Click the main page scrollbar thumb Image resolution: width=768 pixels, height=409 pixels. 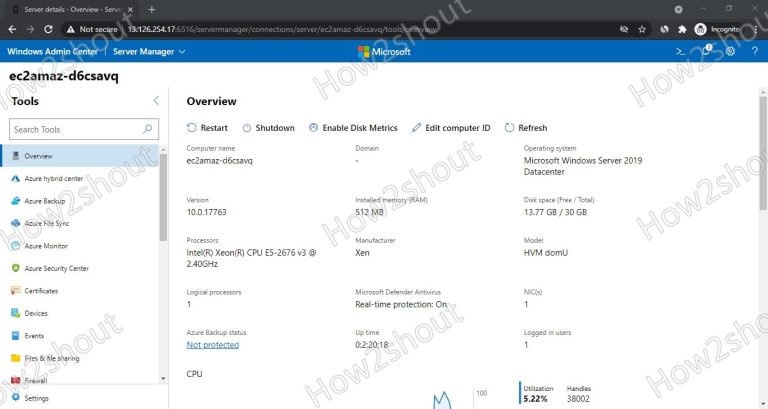click(763, 153)
